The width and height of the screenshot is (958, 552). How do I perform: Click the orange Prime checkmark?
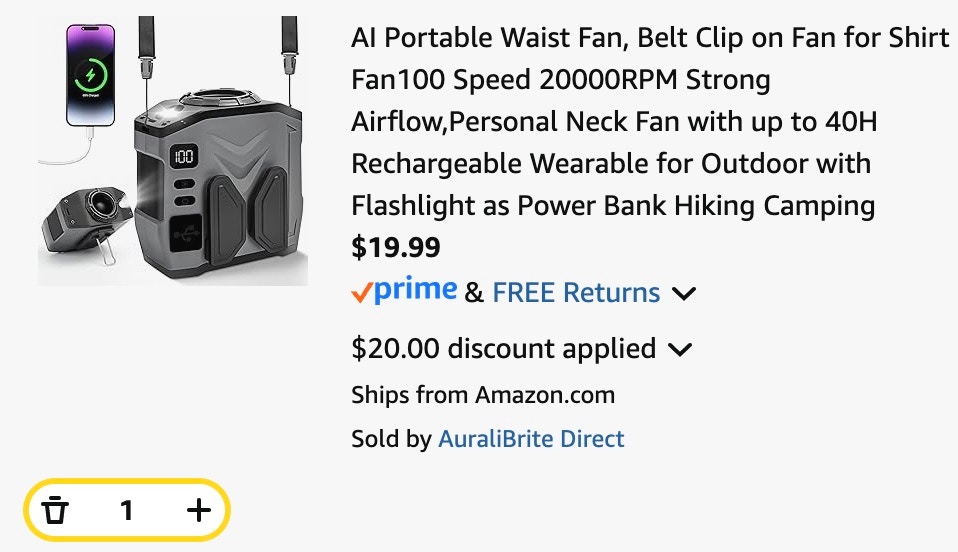[x=361, y=292]
